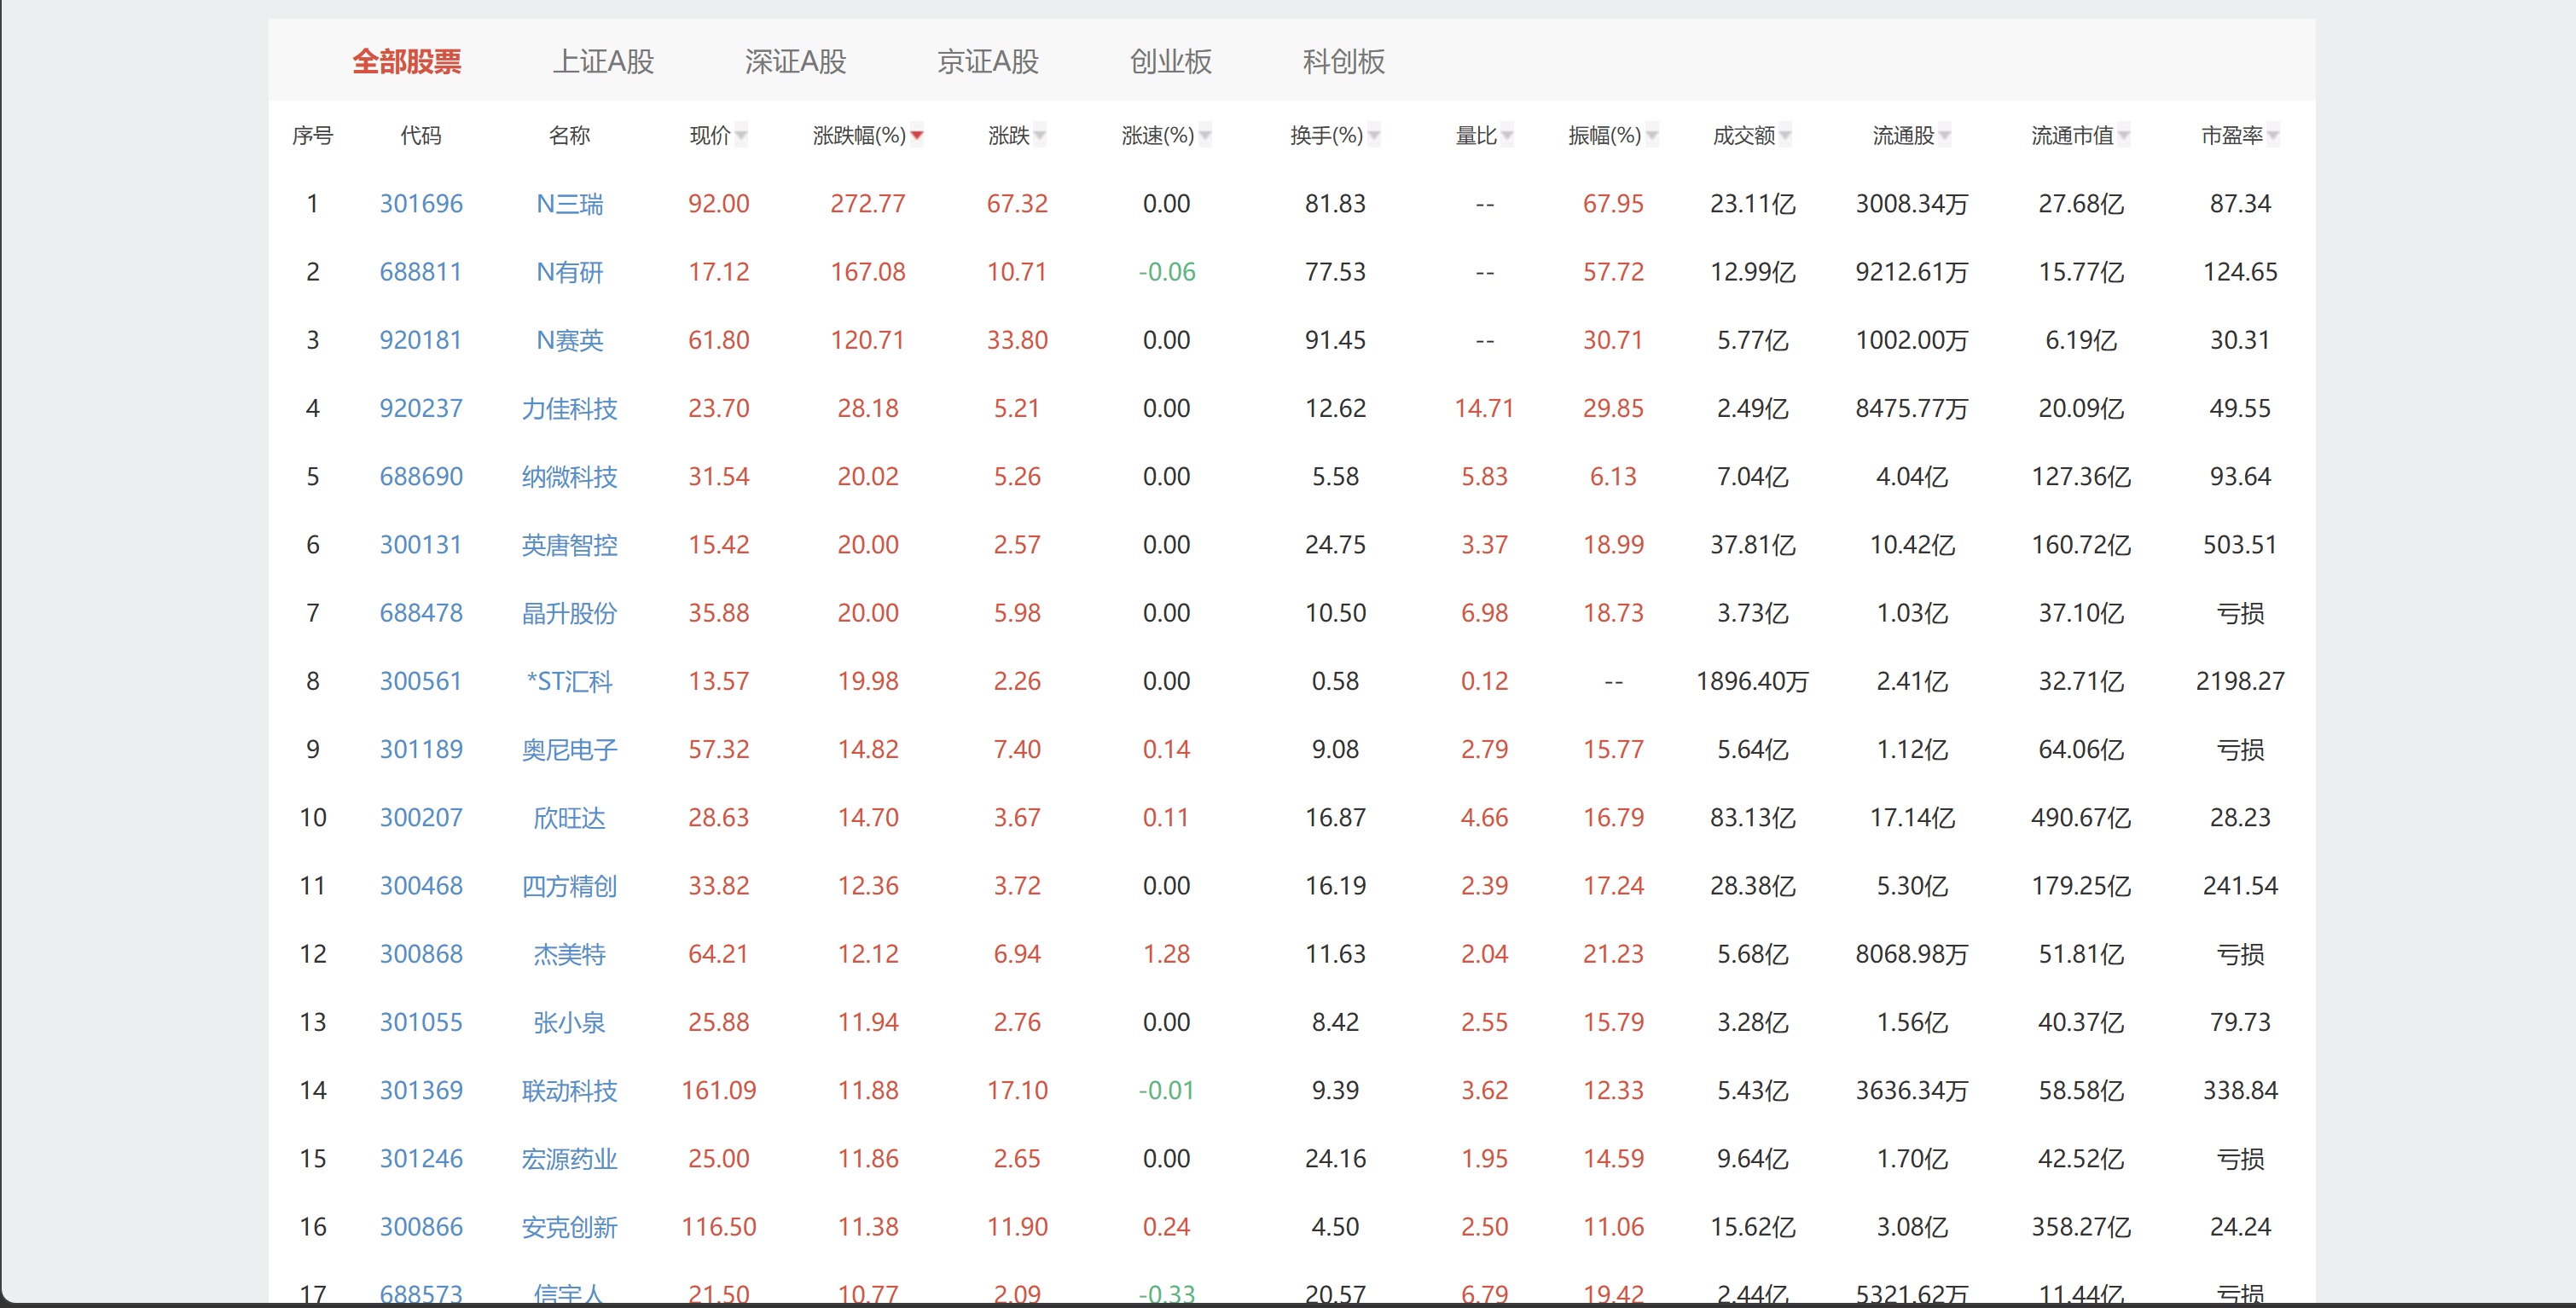Switch to the 创业板 tab

pyautogui.click(x=1170, y=62)
